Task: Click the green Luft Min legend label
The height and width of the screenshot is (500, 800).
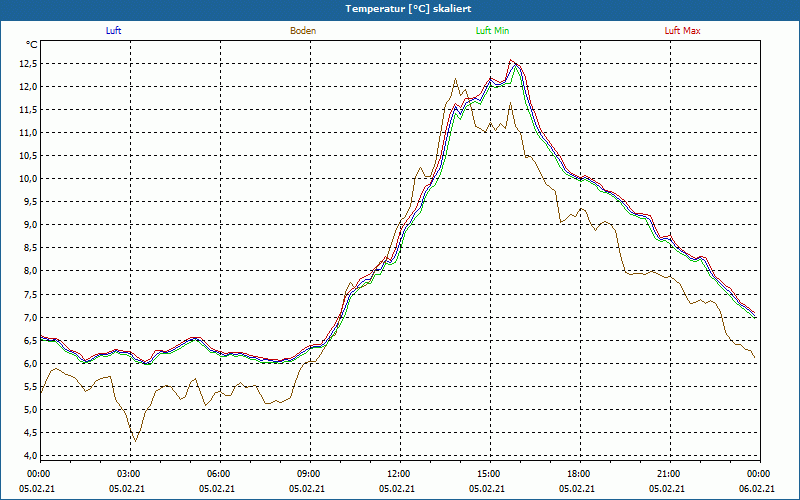Action: click(x=492, y=31)
